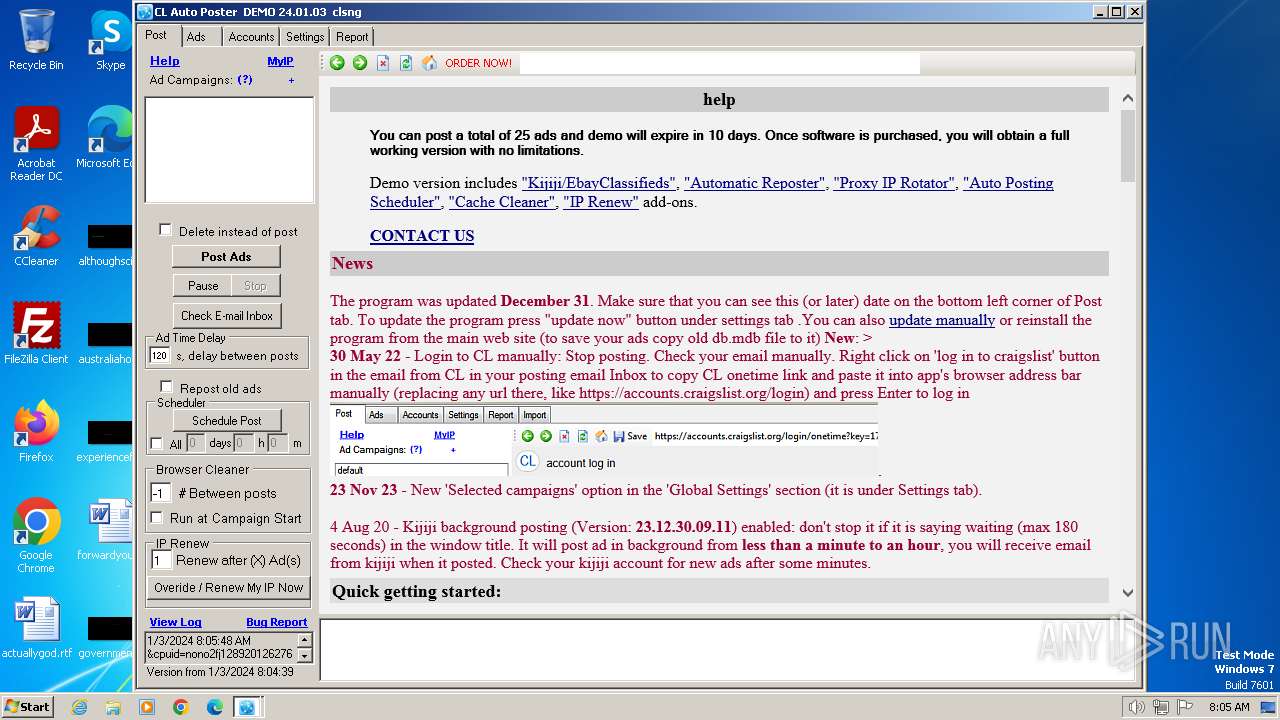Click the update manually link

(x=942, y=320)
